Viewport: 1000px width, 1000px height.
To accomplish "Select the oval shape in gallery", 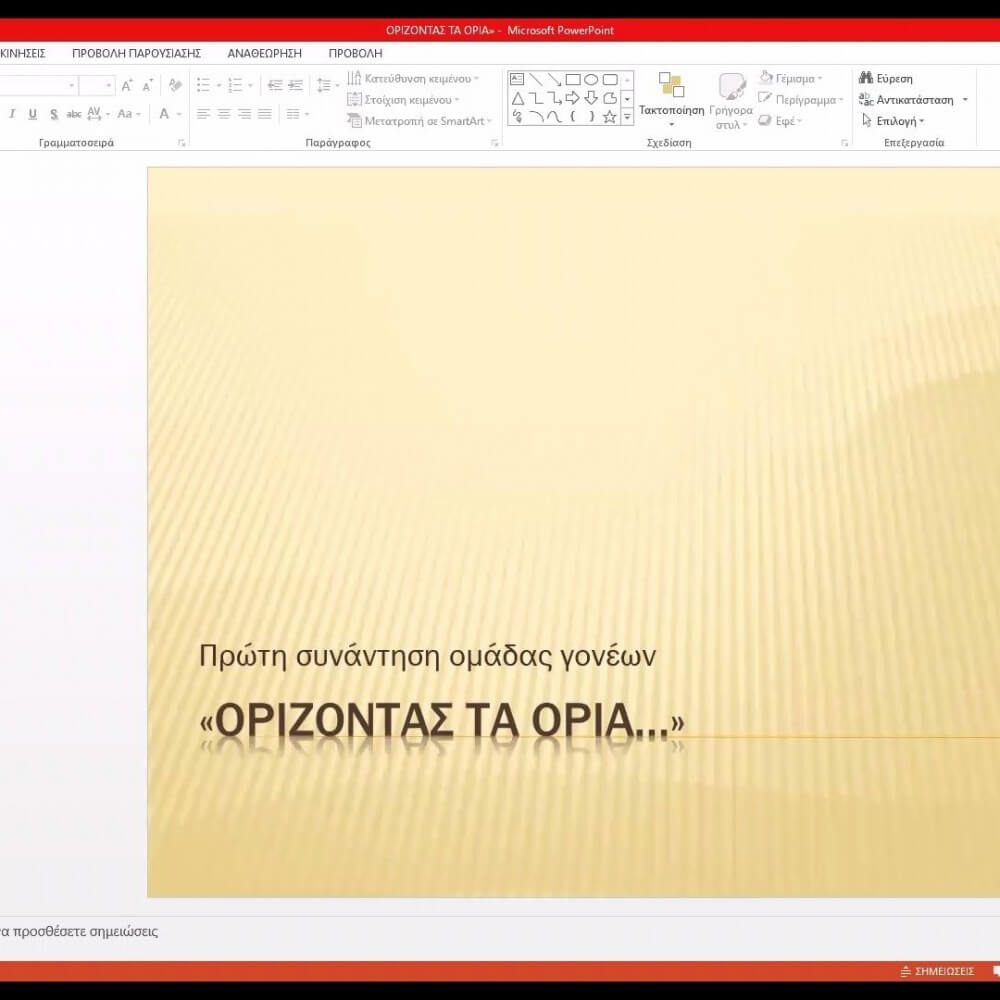I will click(591, 79).
